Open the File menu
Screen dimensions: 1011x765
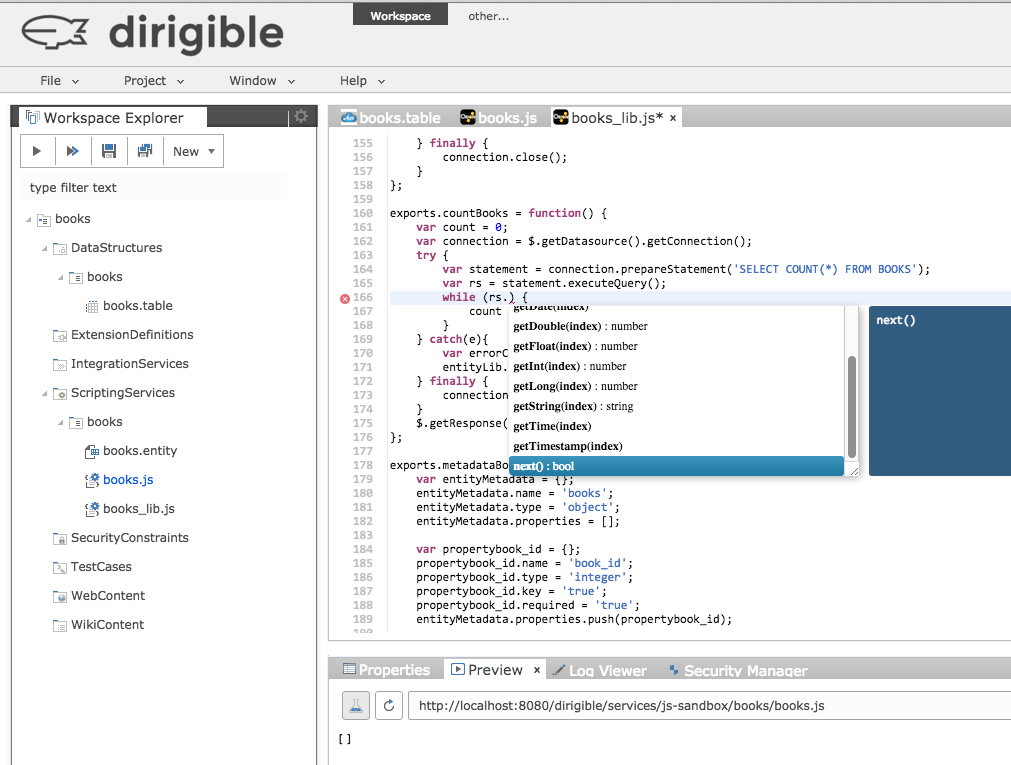(59, 81)
